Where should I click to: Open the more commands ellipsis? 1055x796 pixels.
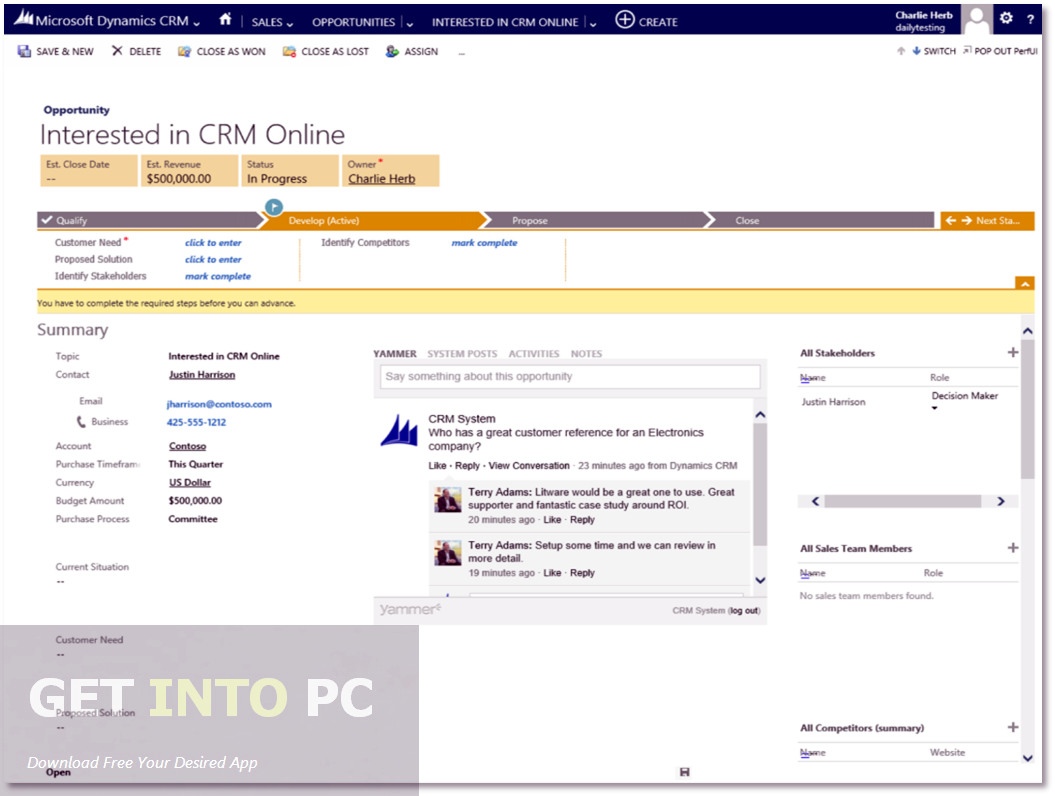point(462,52)
